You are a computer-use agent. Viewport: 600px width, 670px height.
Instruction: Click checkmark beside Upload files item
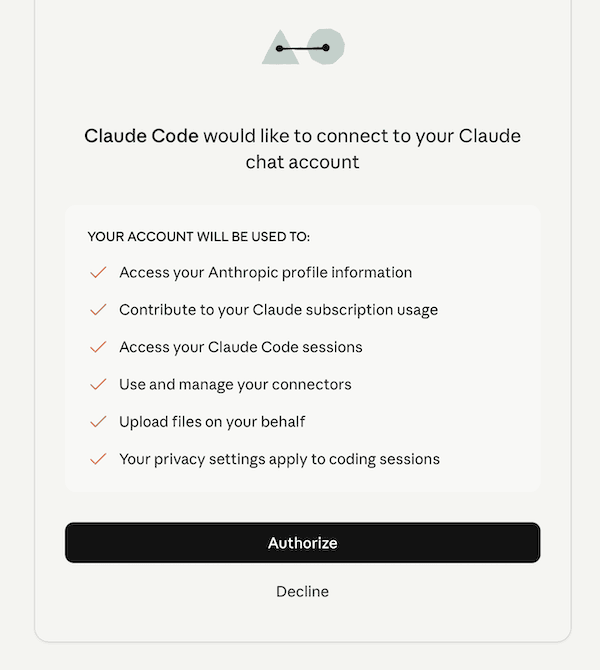pyautogui.click(x=98, y=422)
